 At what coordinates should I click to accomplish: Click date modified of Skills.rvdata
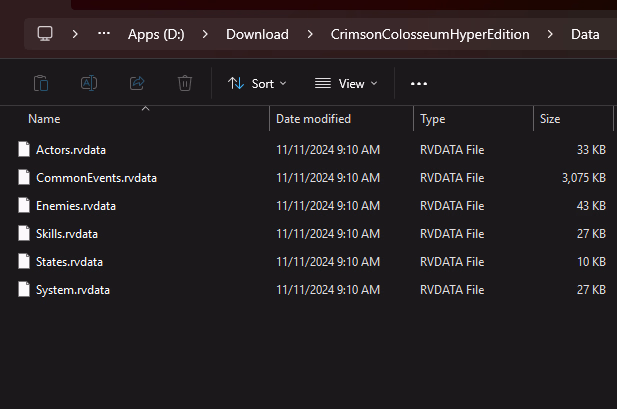click(x=328, y=234)
